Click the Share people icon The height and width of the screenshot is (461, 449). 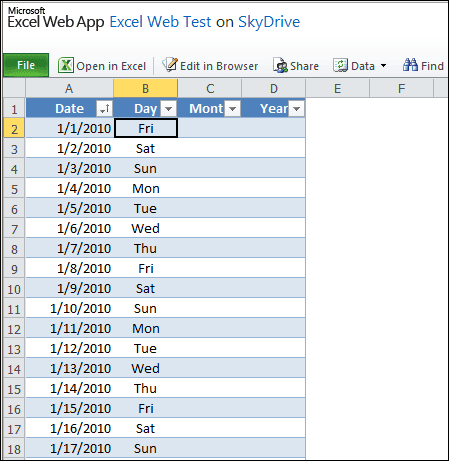pos(280,65)
